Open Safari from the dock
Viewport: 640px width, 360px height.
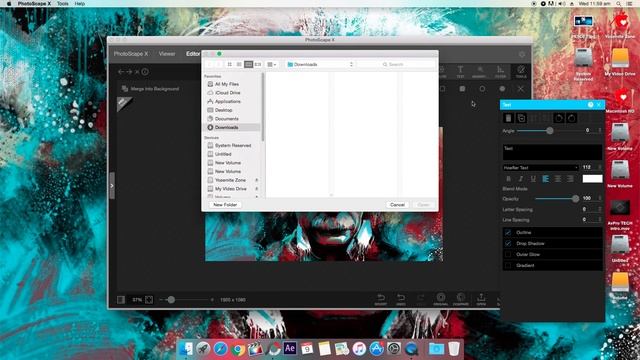tap(220, 349)
